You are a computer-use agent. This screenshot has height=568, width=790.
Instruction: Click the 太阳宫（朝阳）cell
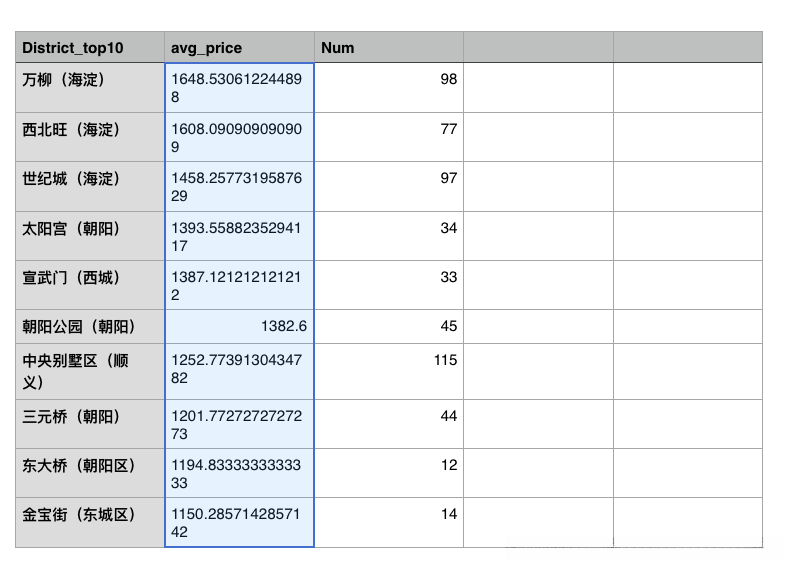click(x=90, y=236)
